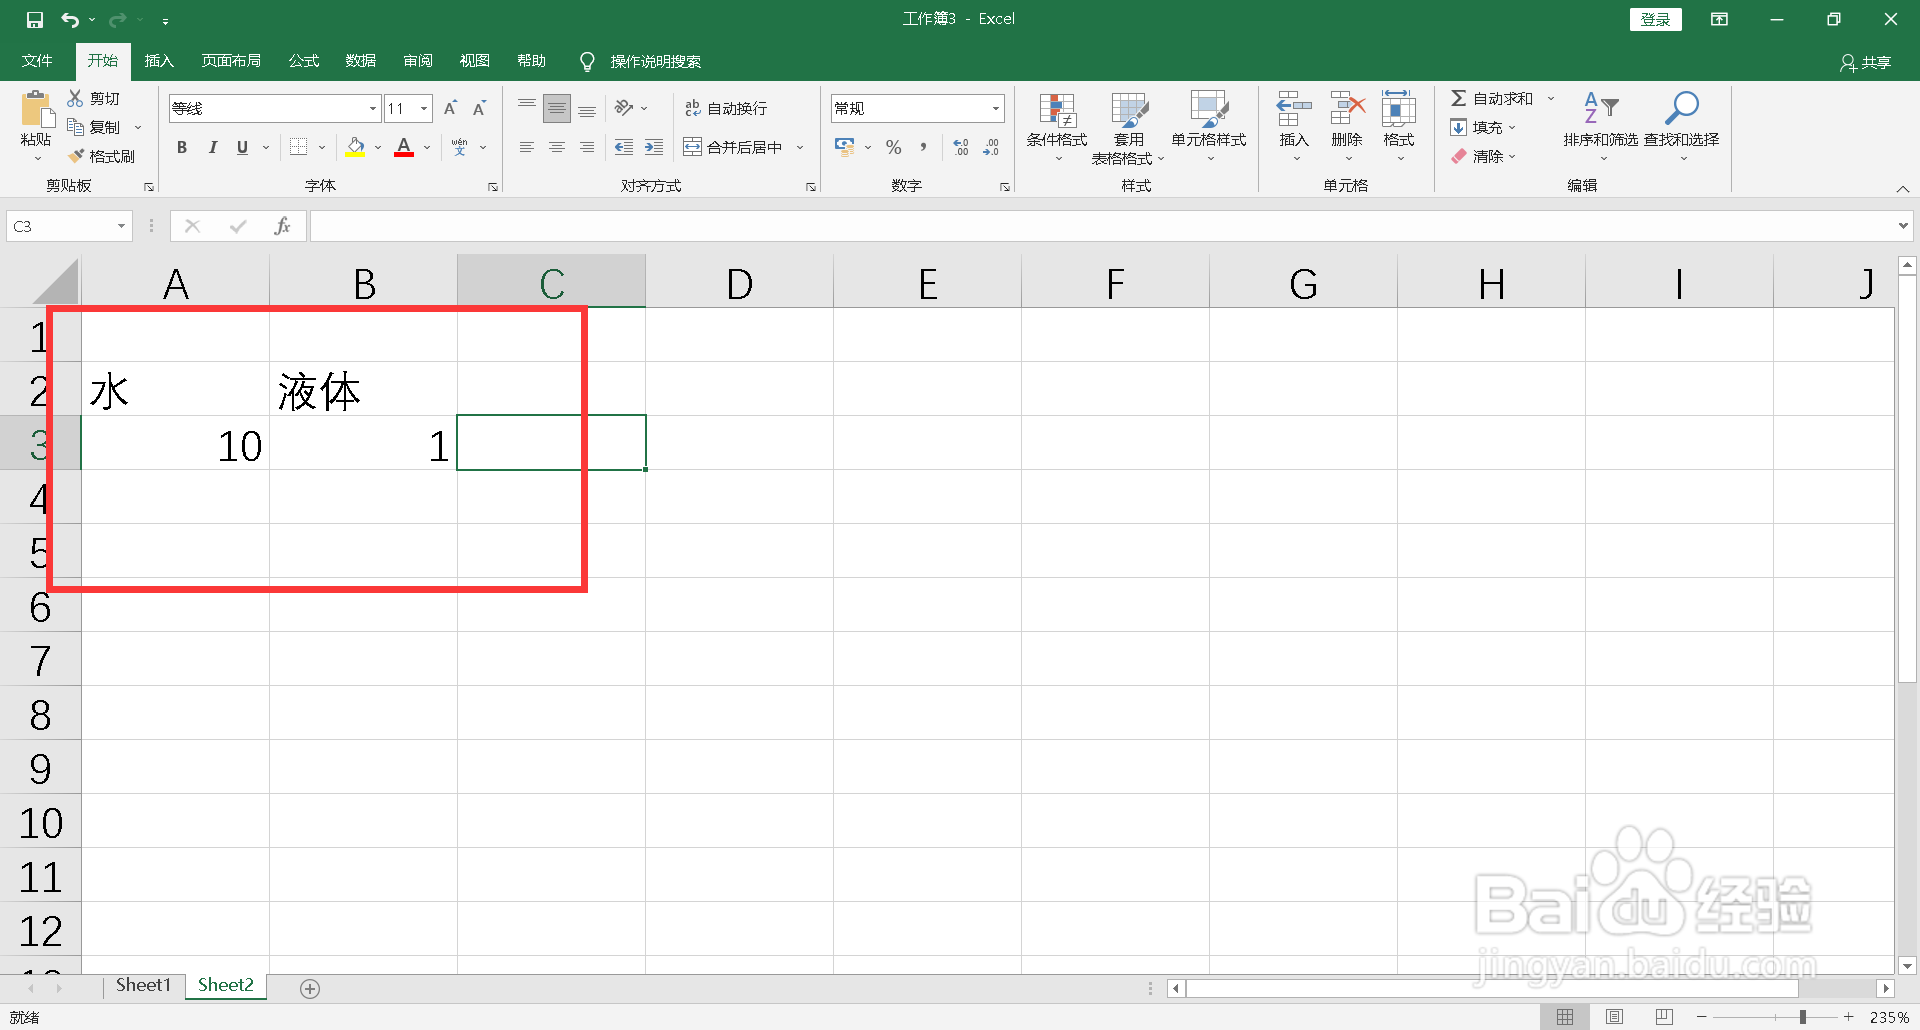
Task: Apply percent style format
Action: pyautogui.click(x=894, y=147)
